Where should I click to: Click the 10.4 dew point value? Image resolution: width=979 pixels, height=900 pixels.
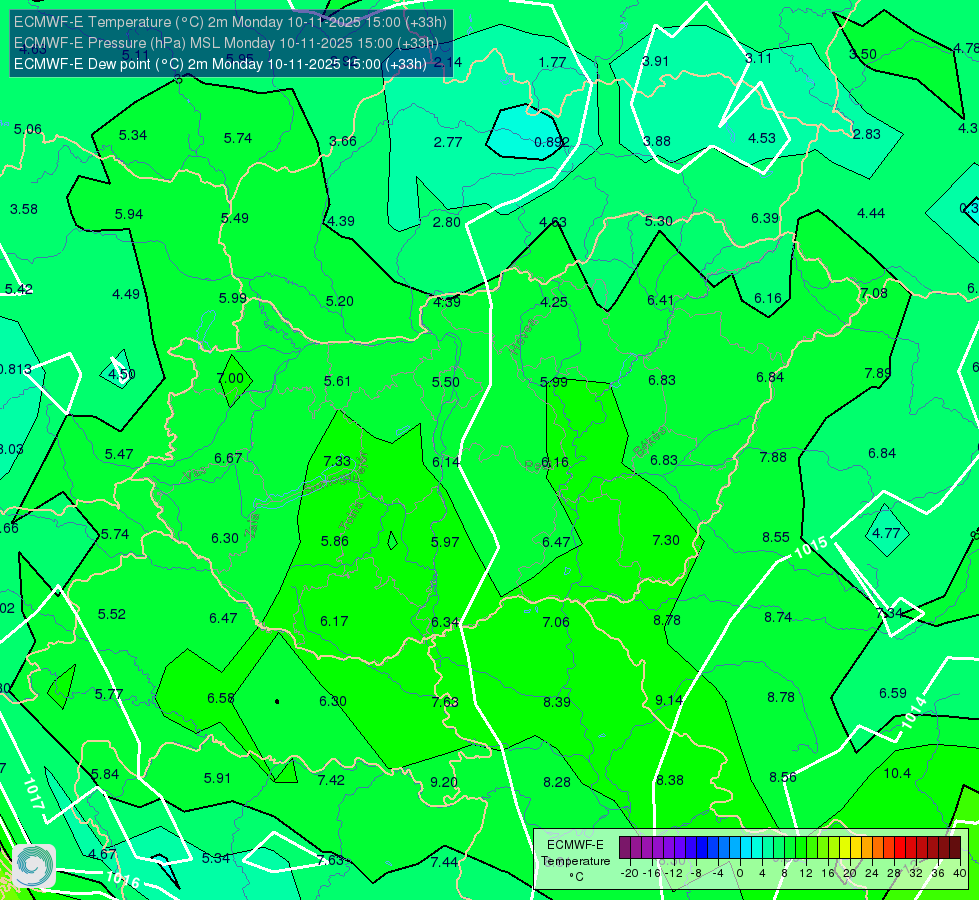click(x=897, y=773)
